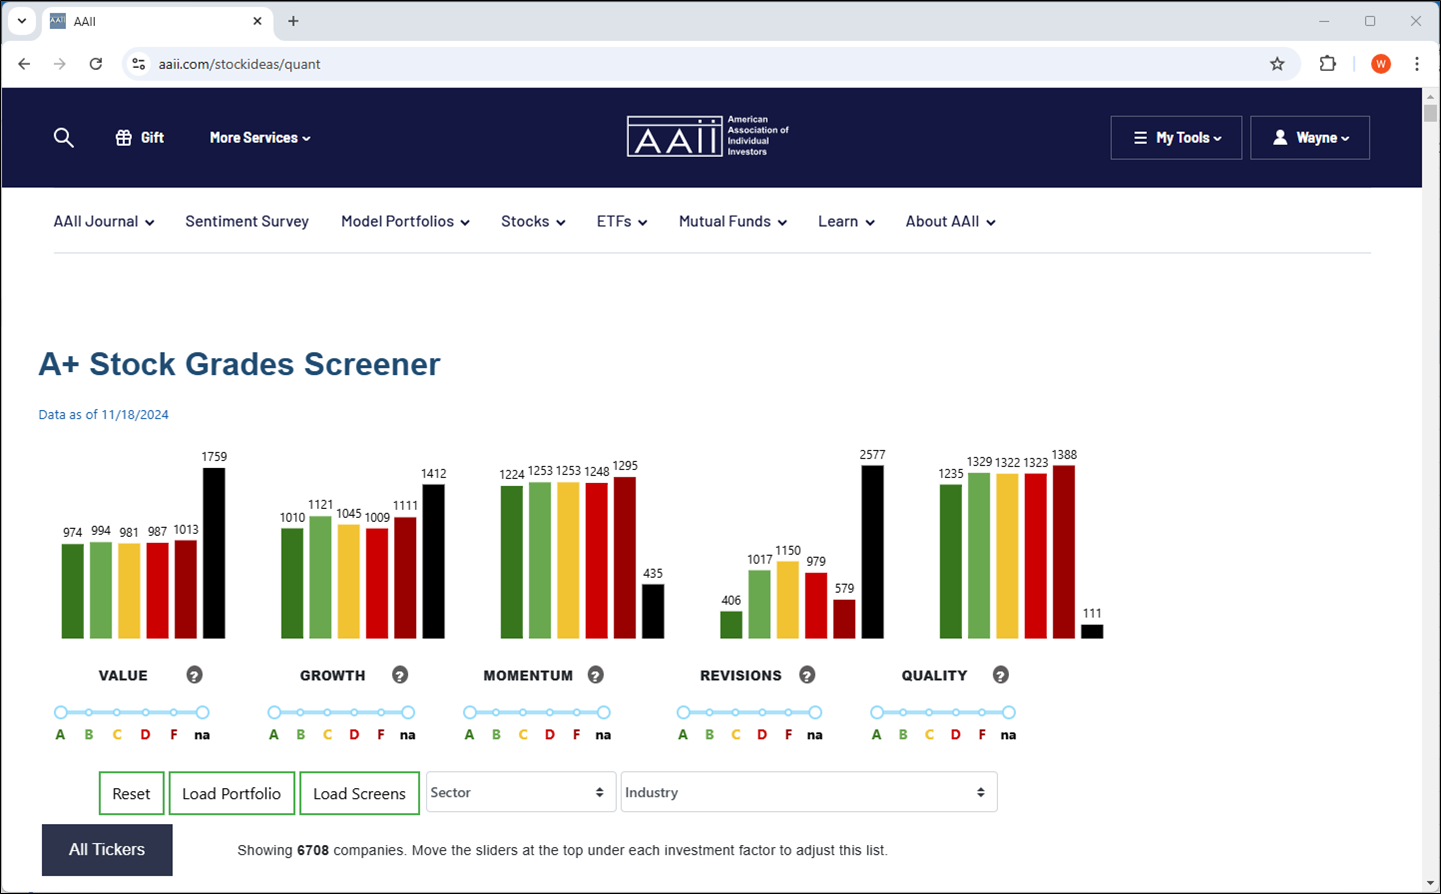
Task: Open the Wayne account dropdown
Action: pos(1310,138)
